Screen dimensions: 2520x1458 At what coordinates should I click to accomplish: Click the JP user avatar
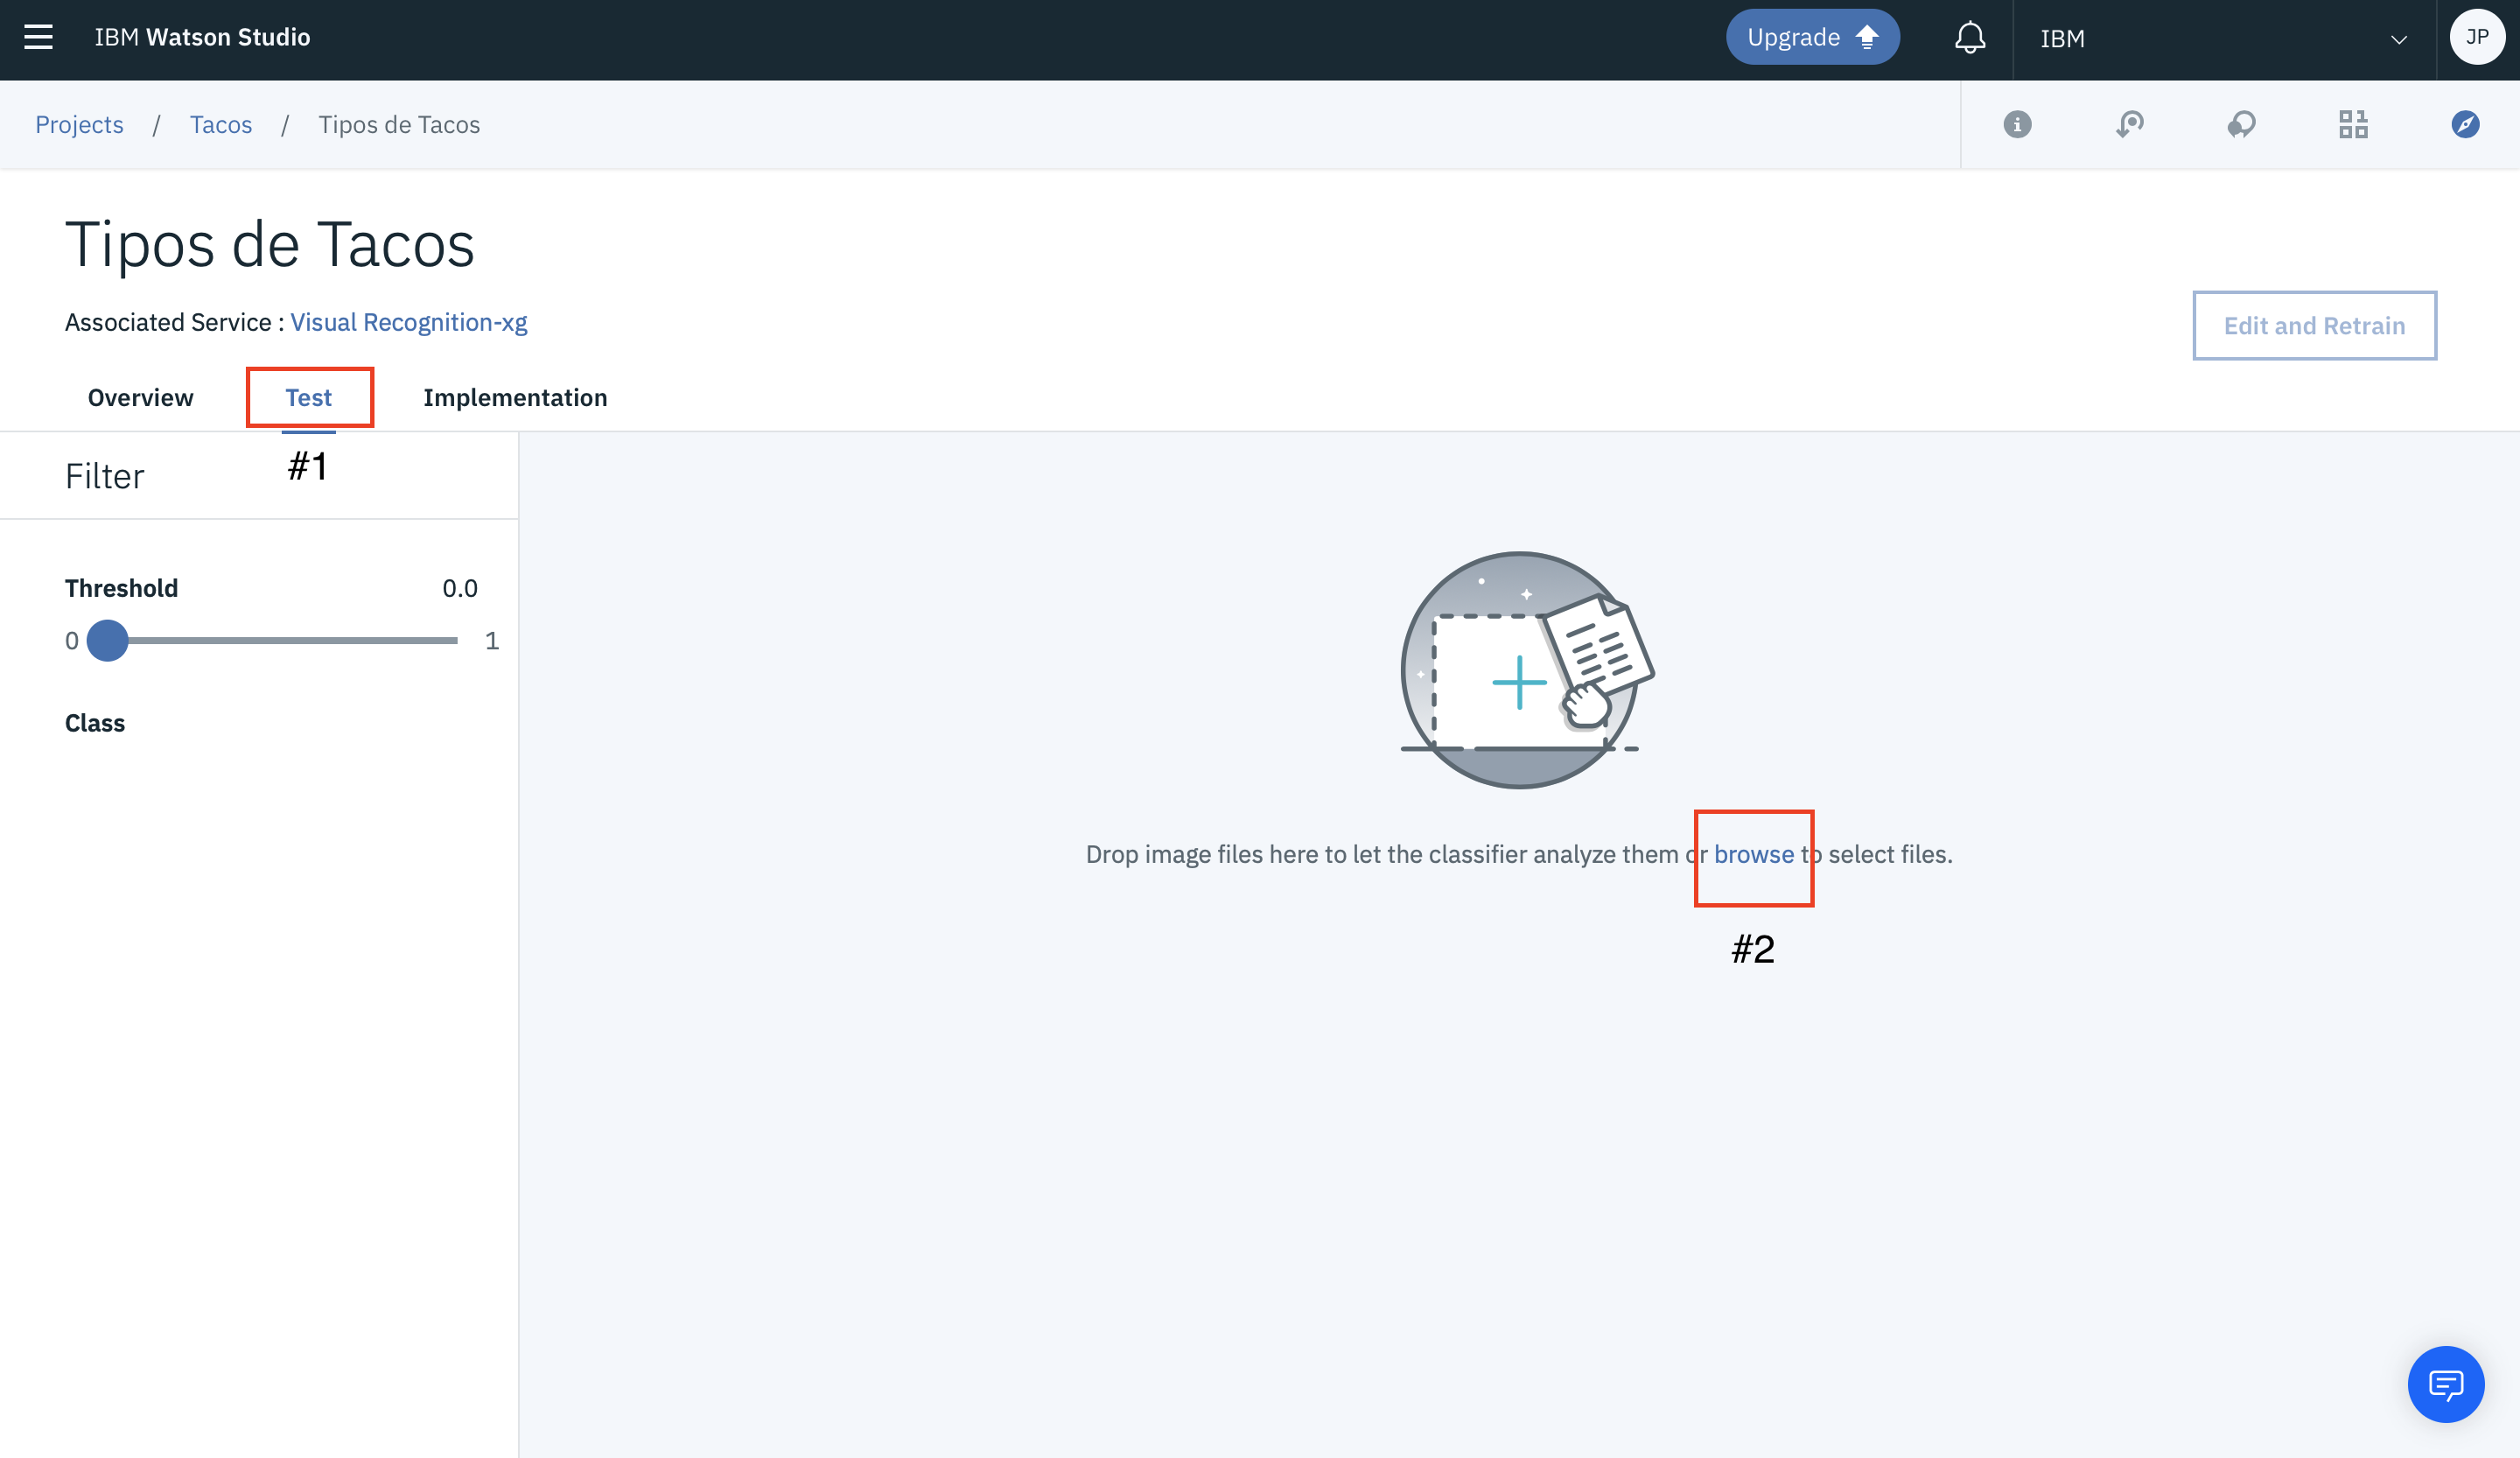[2476, 37]
